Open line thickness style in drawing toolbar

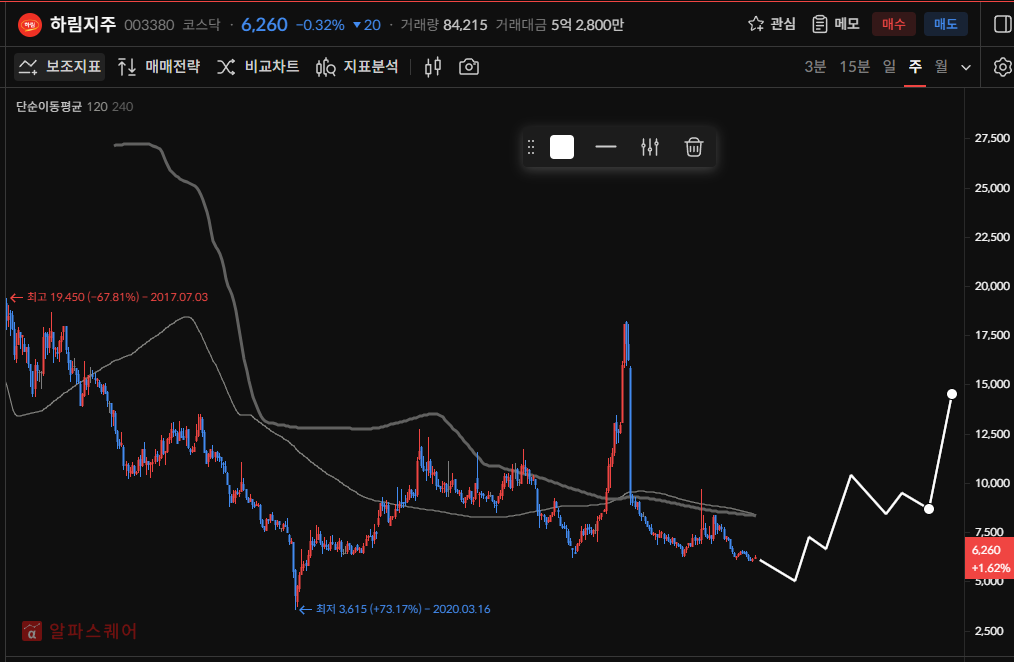point(606,147)
